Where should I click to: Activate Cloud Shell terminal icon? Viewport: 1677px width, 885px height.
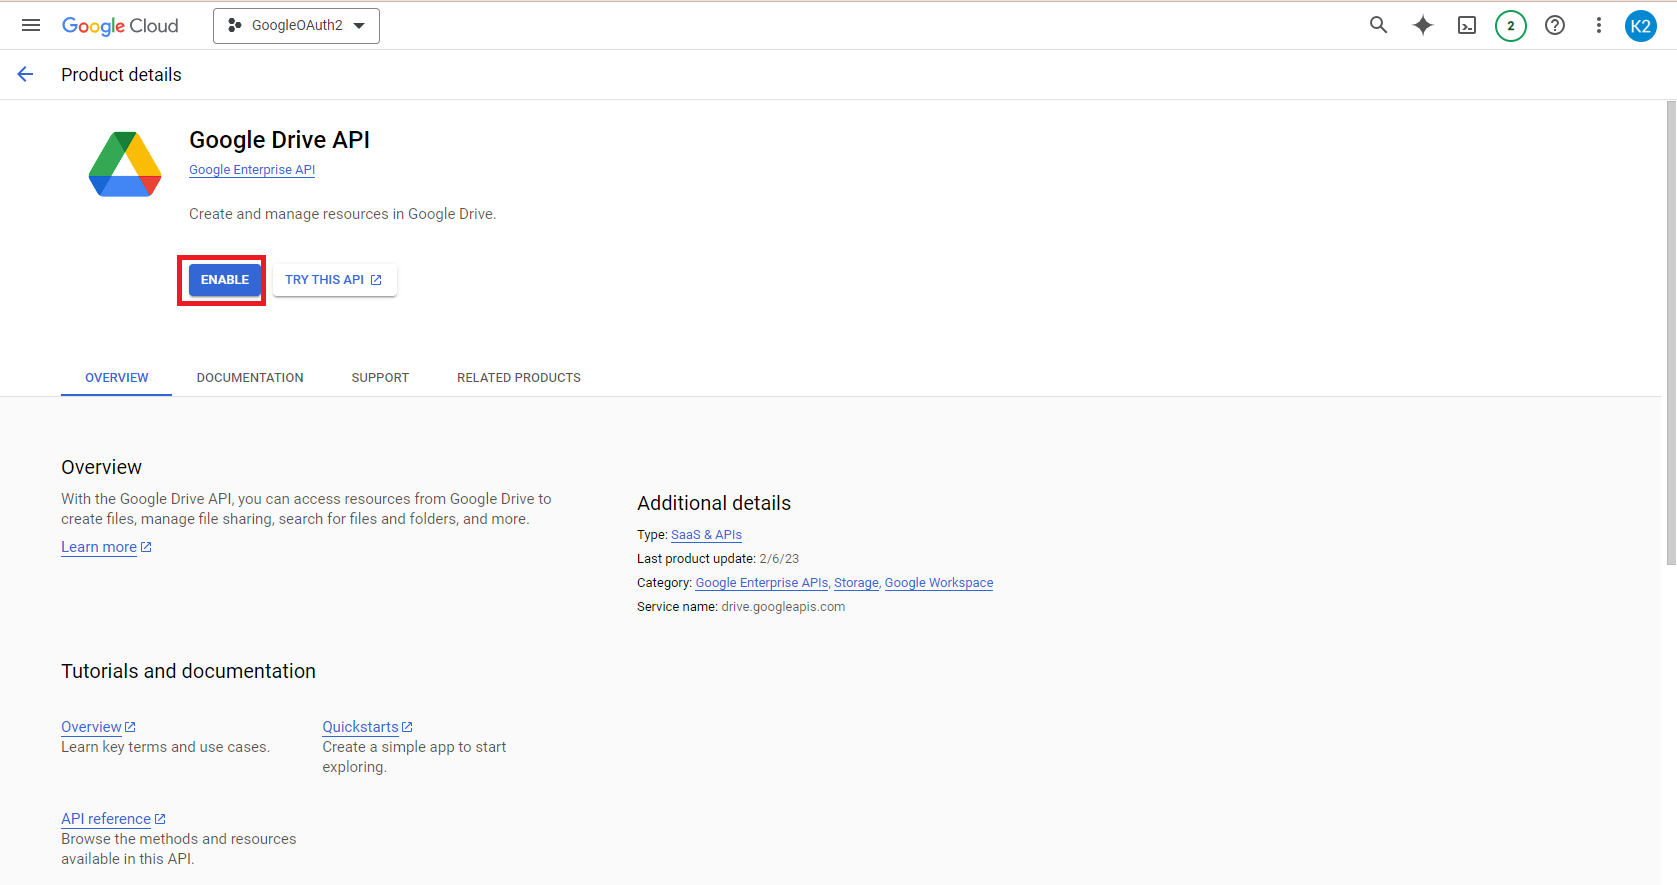pos(1466,25)
